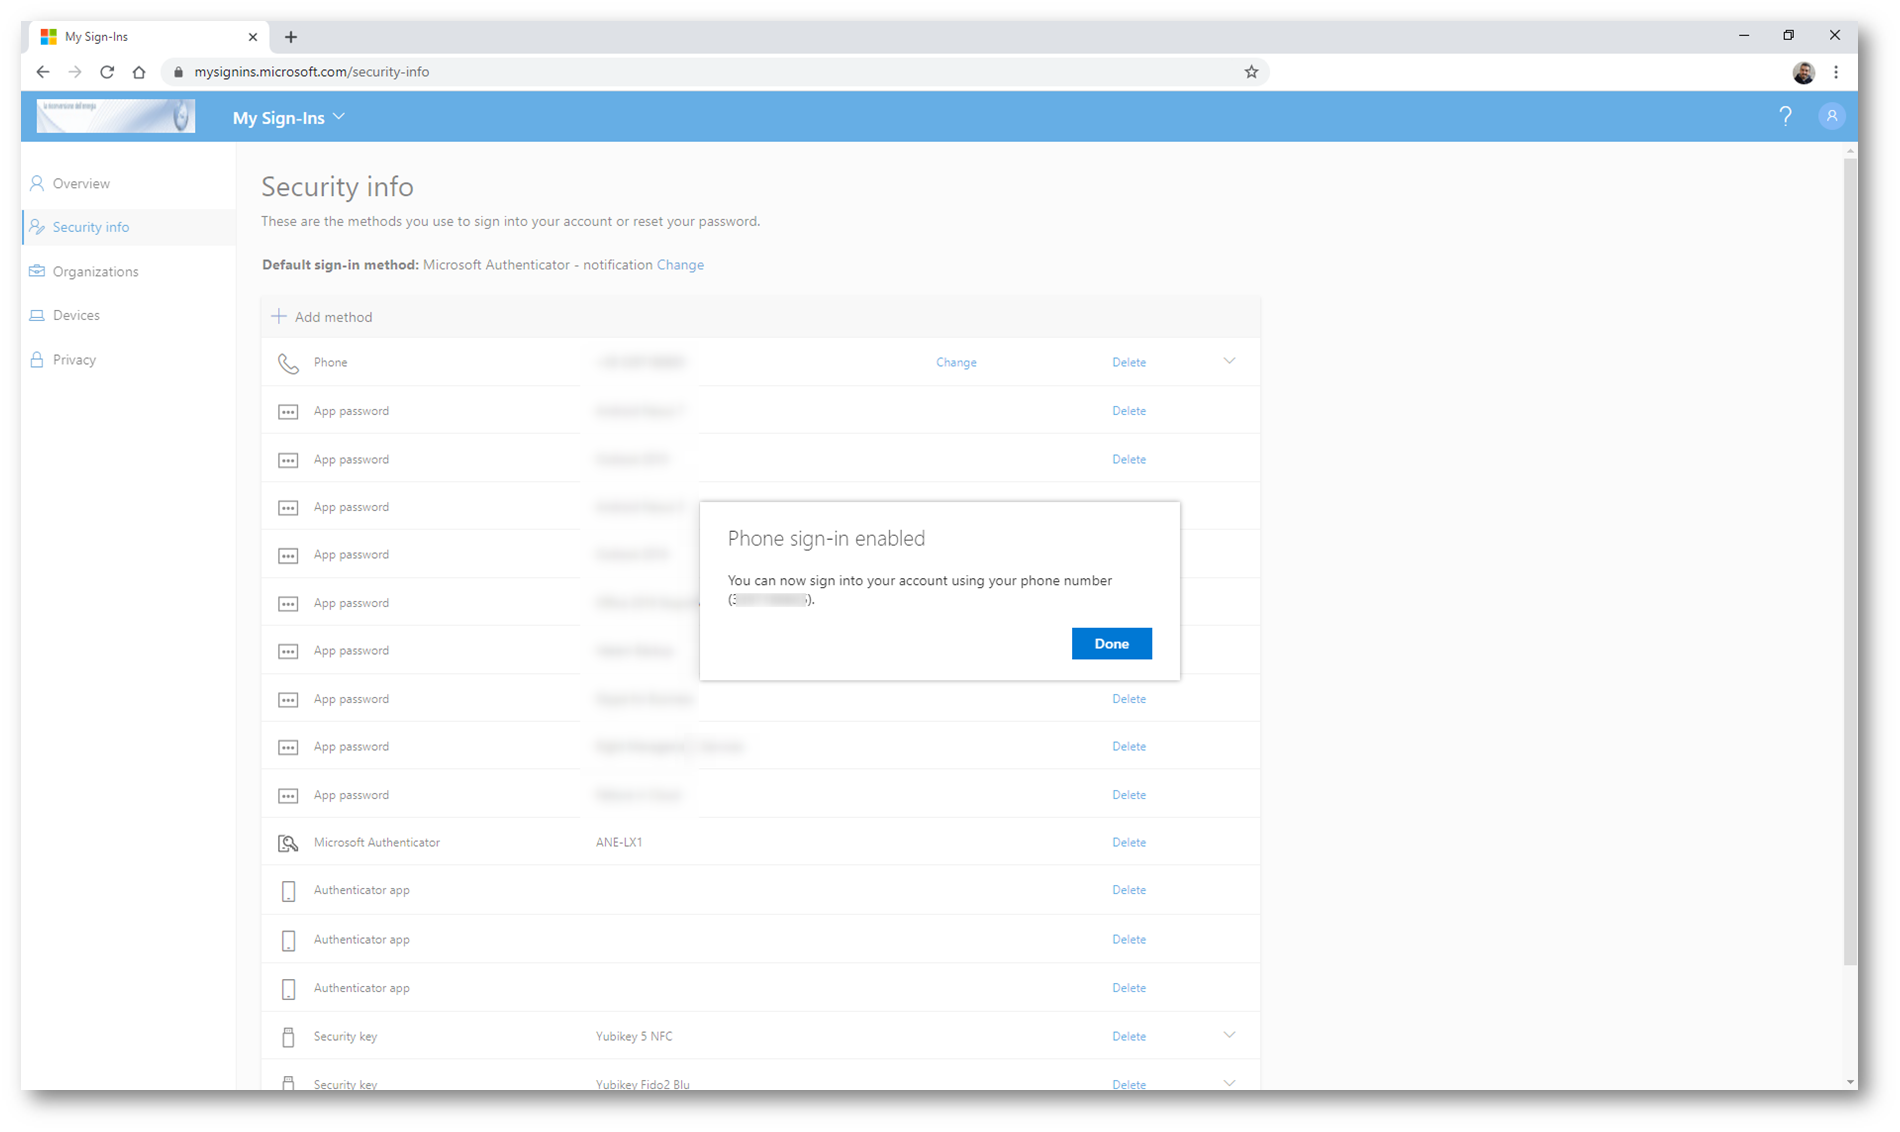The height and width of the screenshot is (1132, 1900).
Task: Expand the Yubikey Fido2 Blu row chevron
Action: click(1229, 1082)
